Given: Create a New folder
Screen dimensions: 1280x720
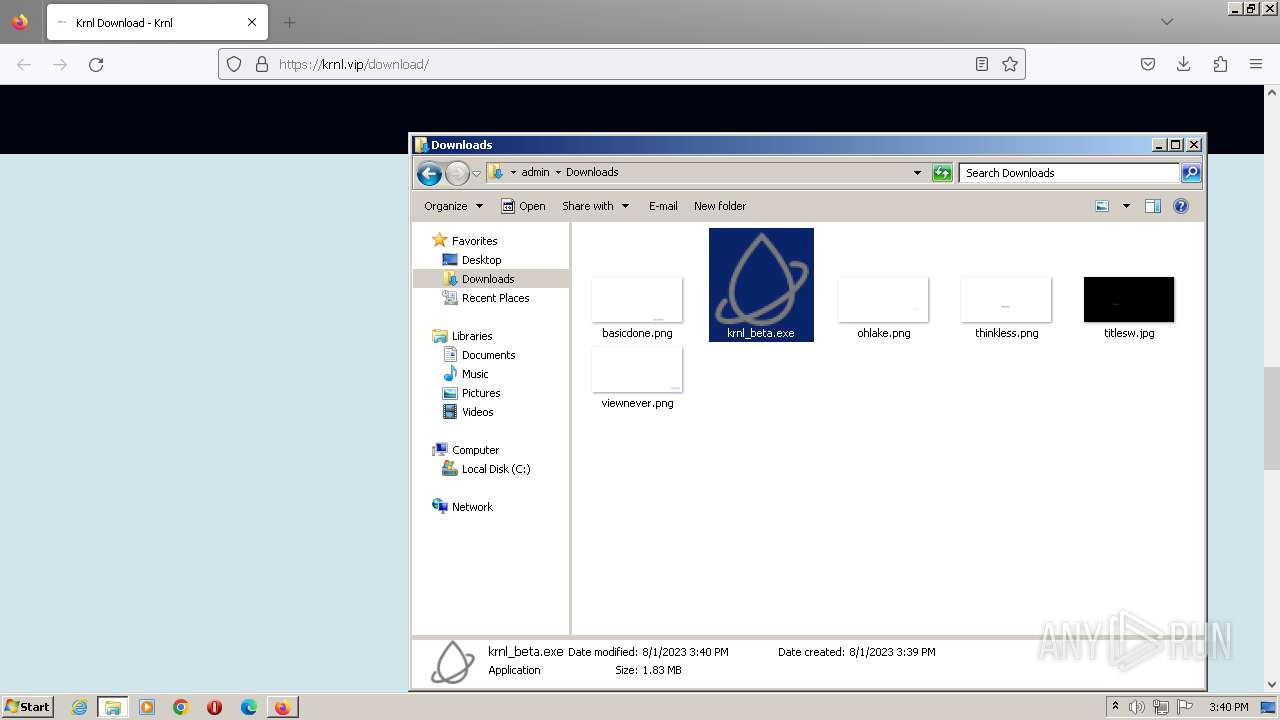Looking at the screenshot, I should coord(720,206).
